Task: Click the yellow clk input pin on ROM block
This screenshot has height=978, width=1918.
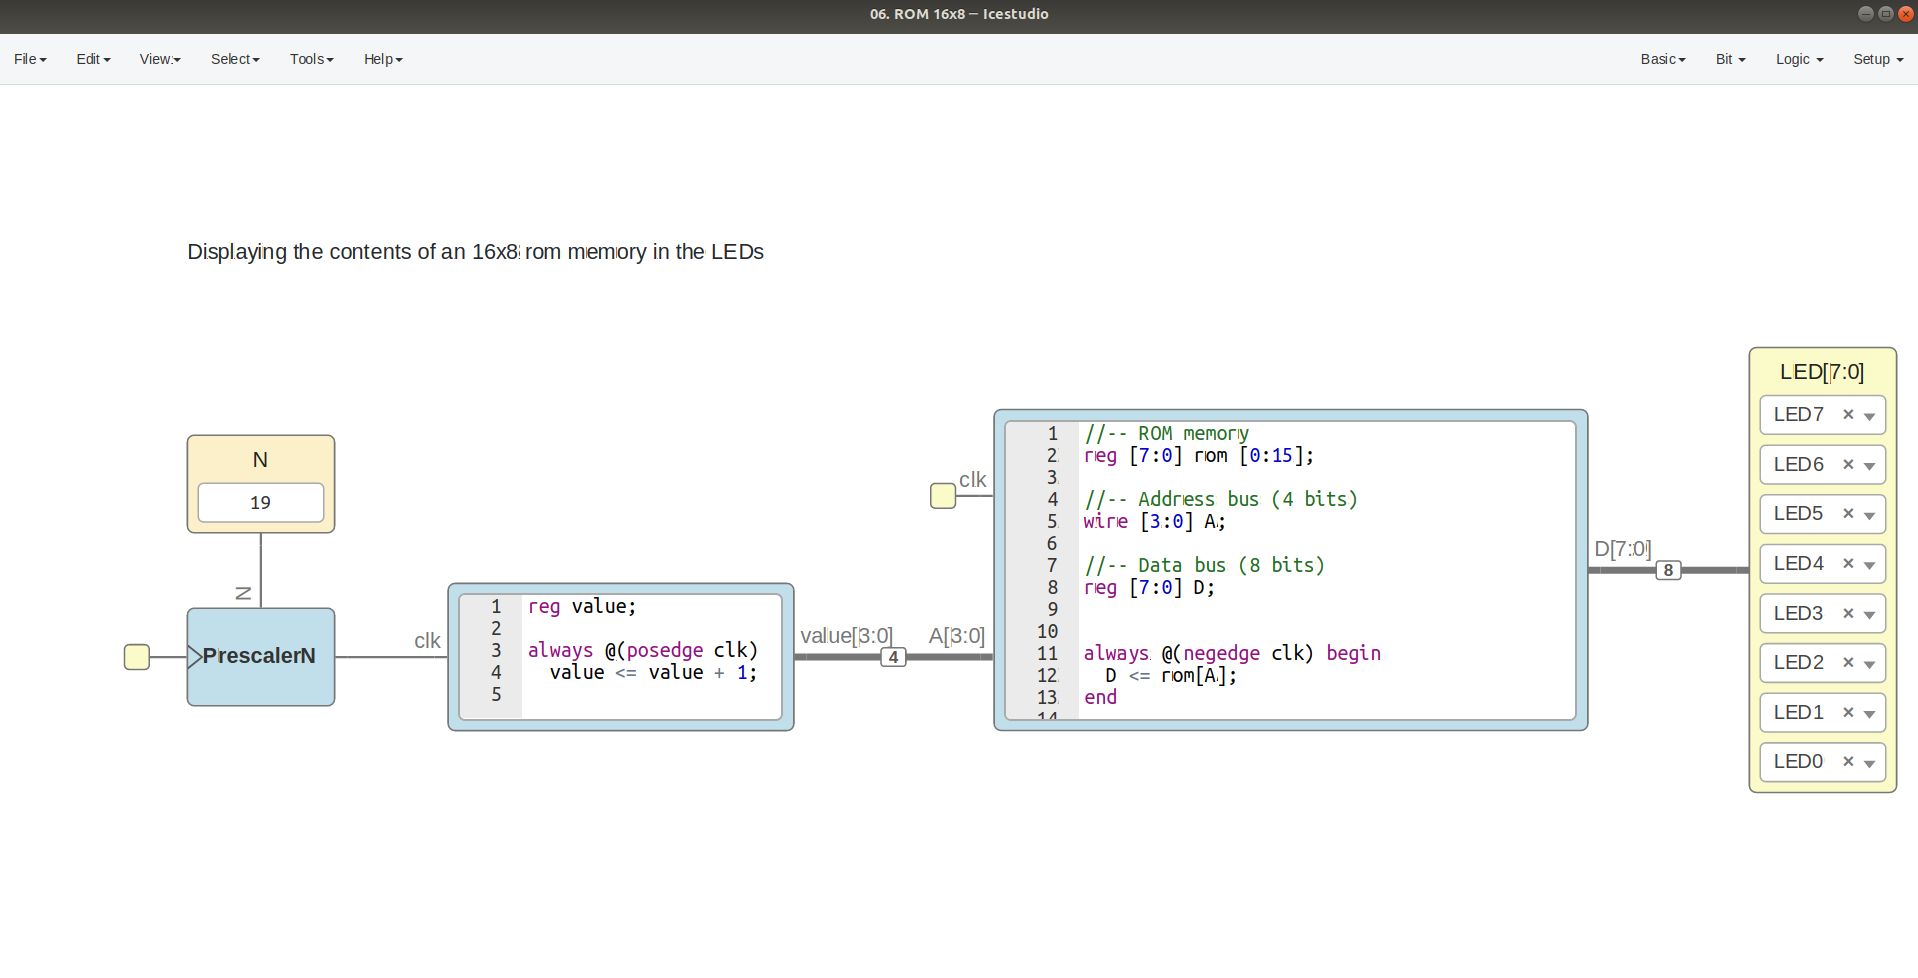Action: (x=942, y=496)
